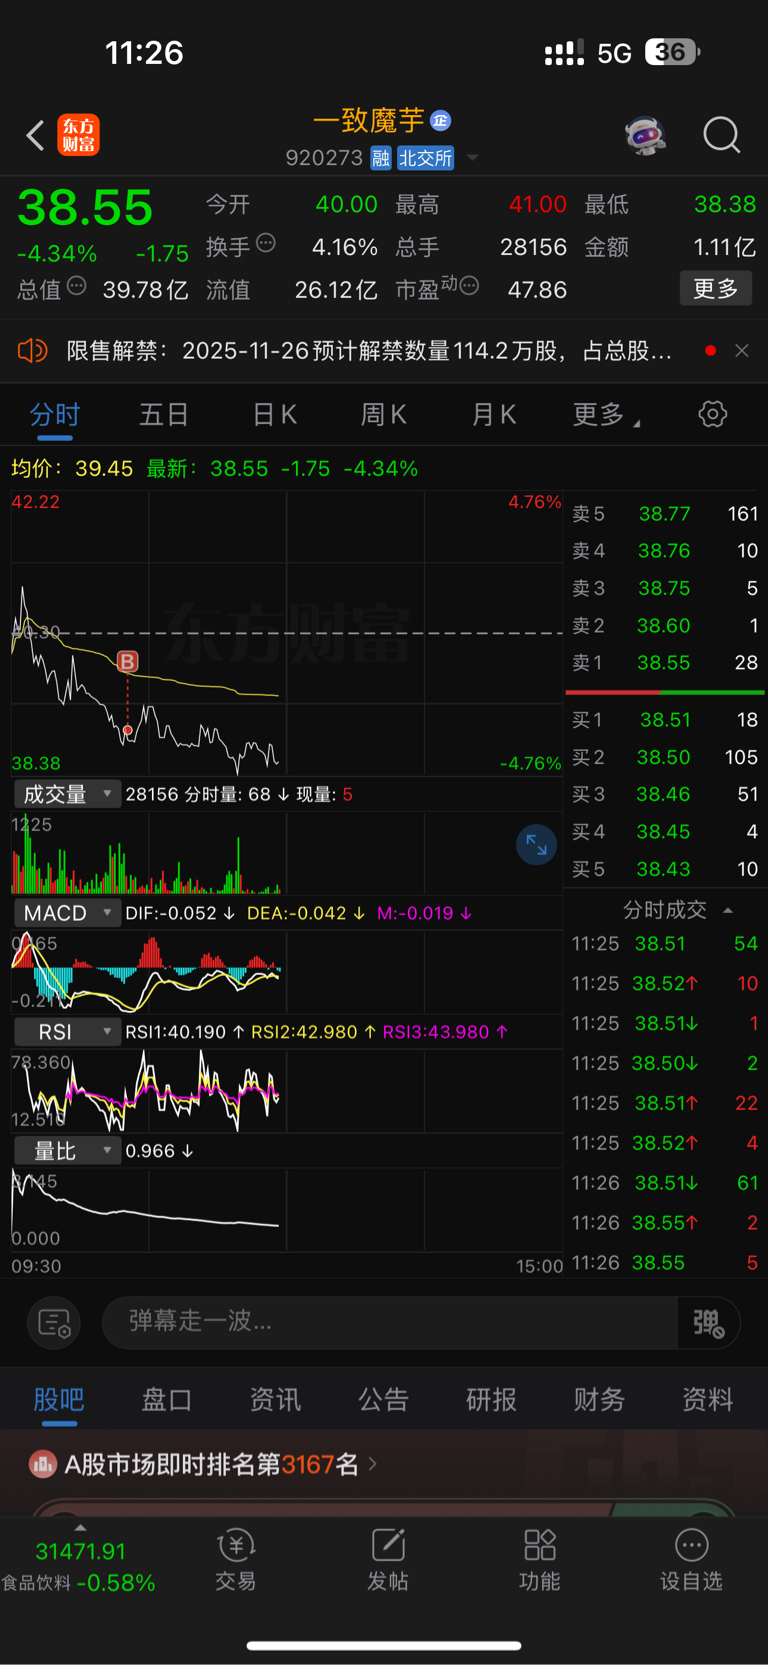Tap 卖1 order row at 38.55
The image size is (768, 1665).
(665, 662)
